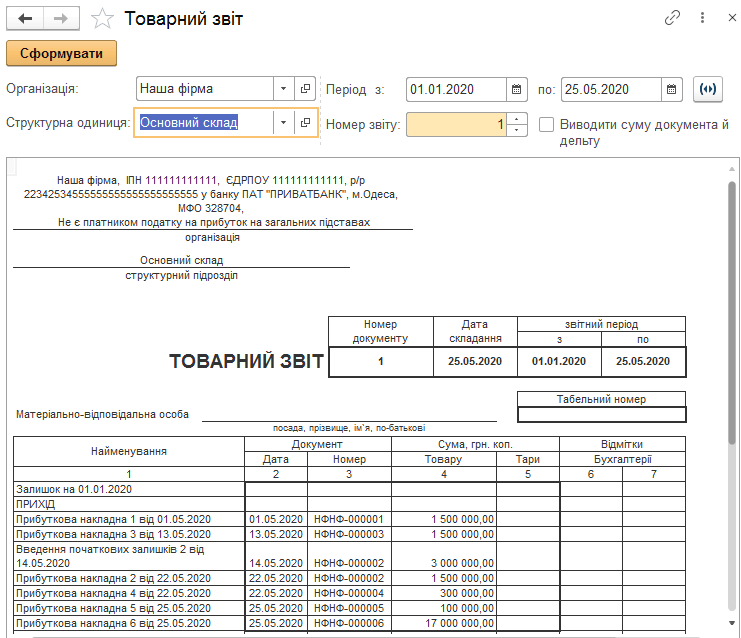This screenshot has height=638, width=741.
Task: Click document number НФНФ-000001 cell
Action: (x=349, y=519)
